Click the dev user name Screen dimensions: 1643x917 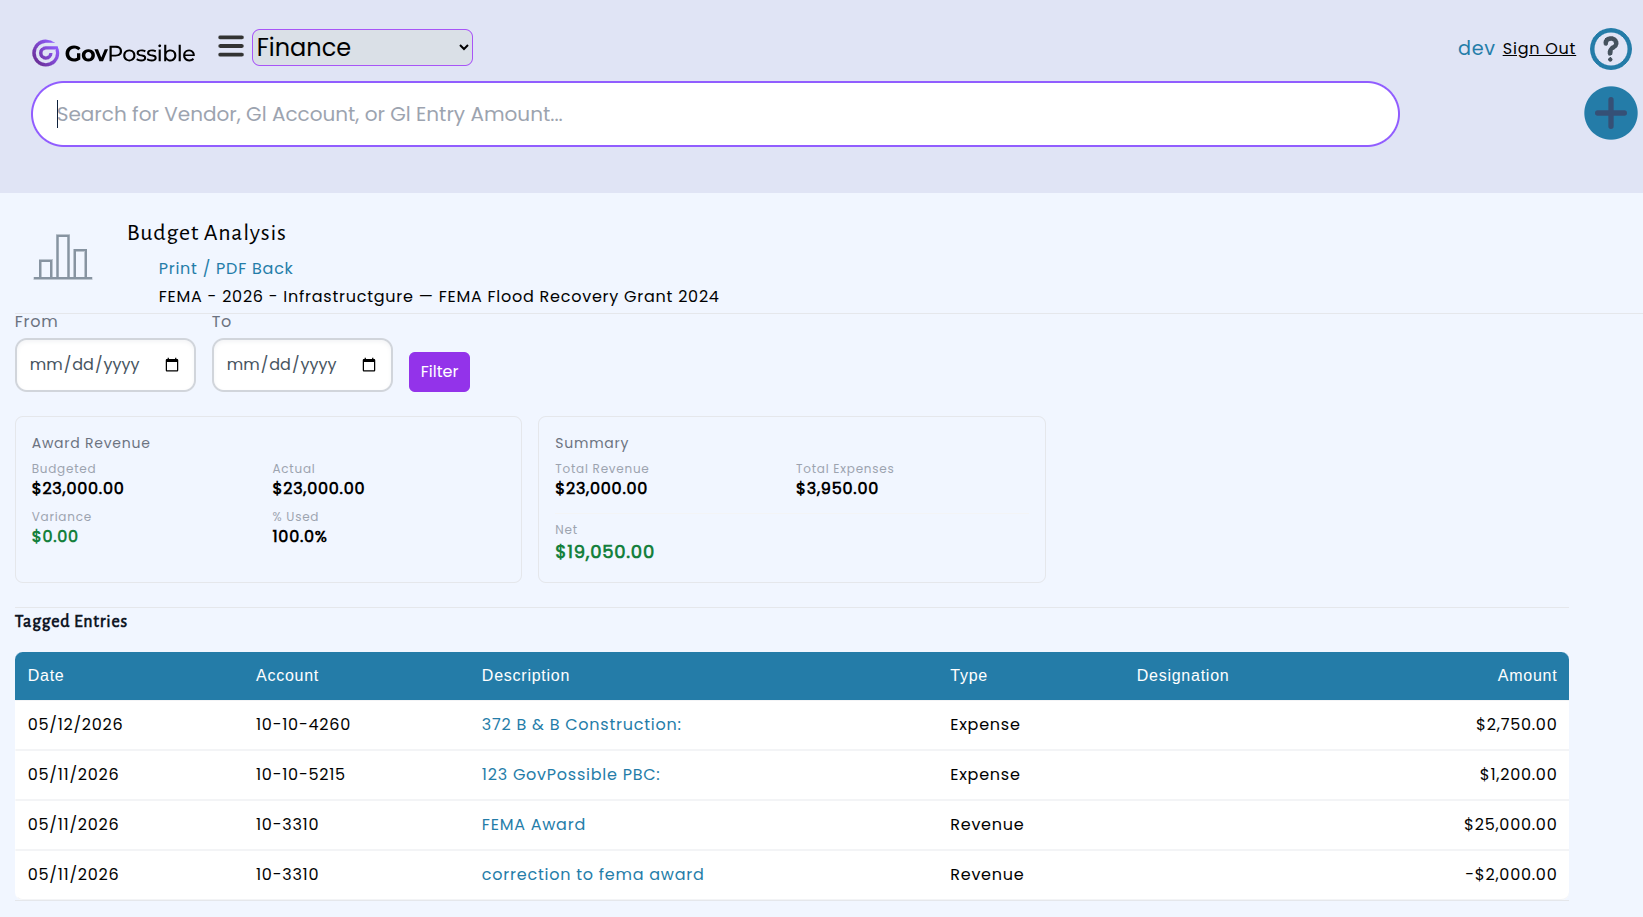tap(1476, 48)
